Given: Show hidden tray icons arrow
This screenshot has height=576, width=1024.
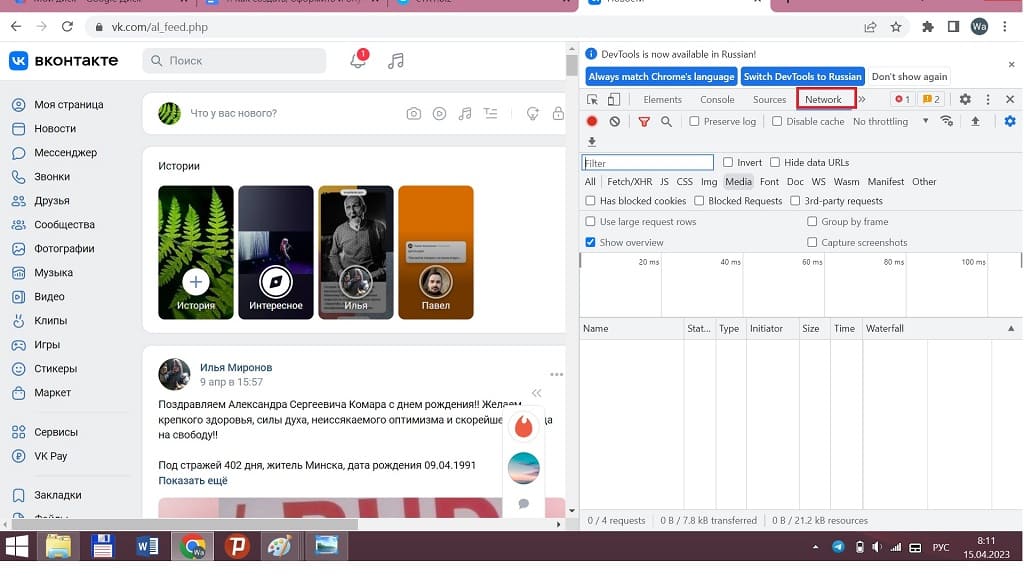Looking at the screenshot, I should pyautogui.click(x=815, y=547).
